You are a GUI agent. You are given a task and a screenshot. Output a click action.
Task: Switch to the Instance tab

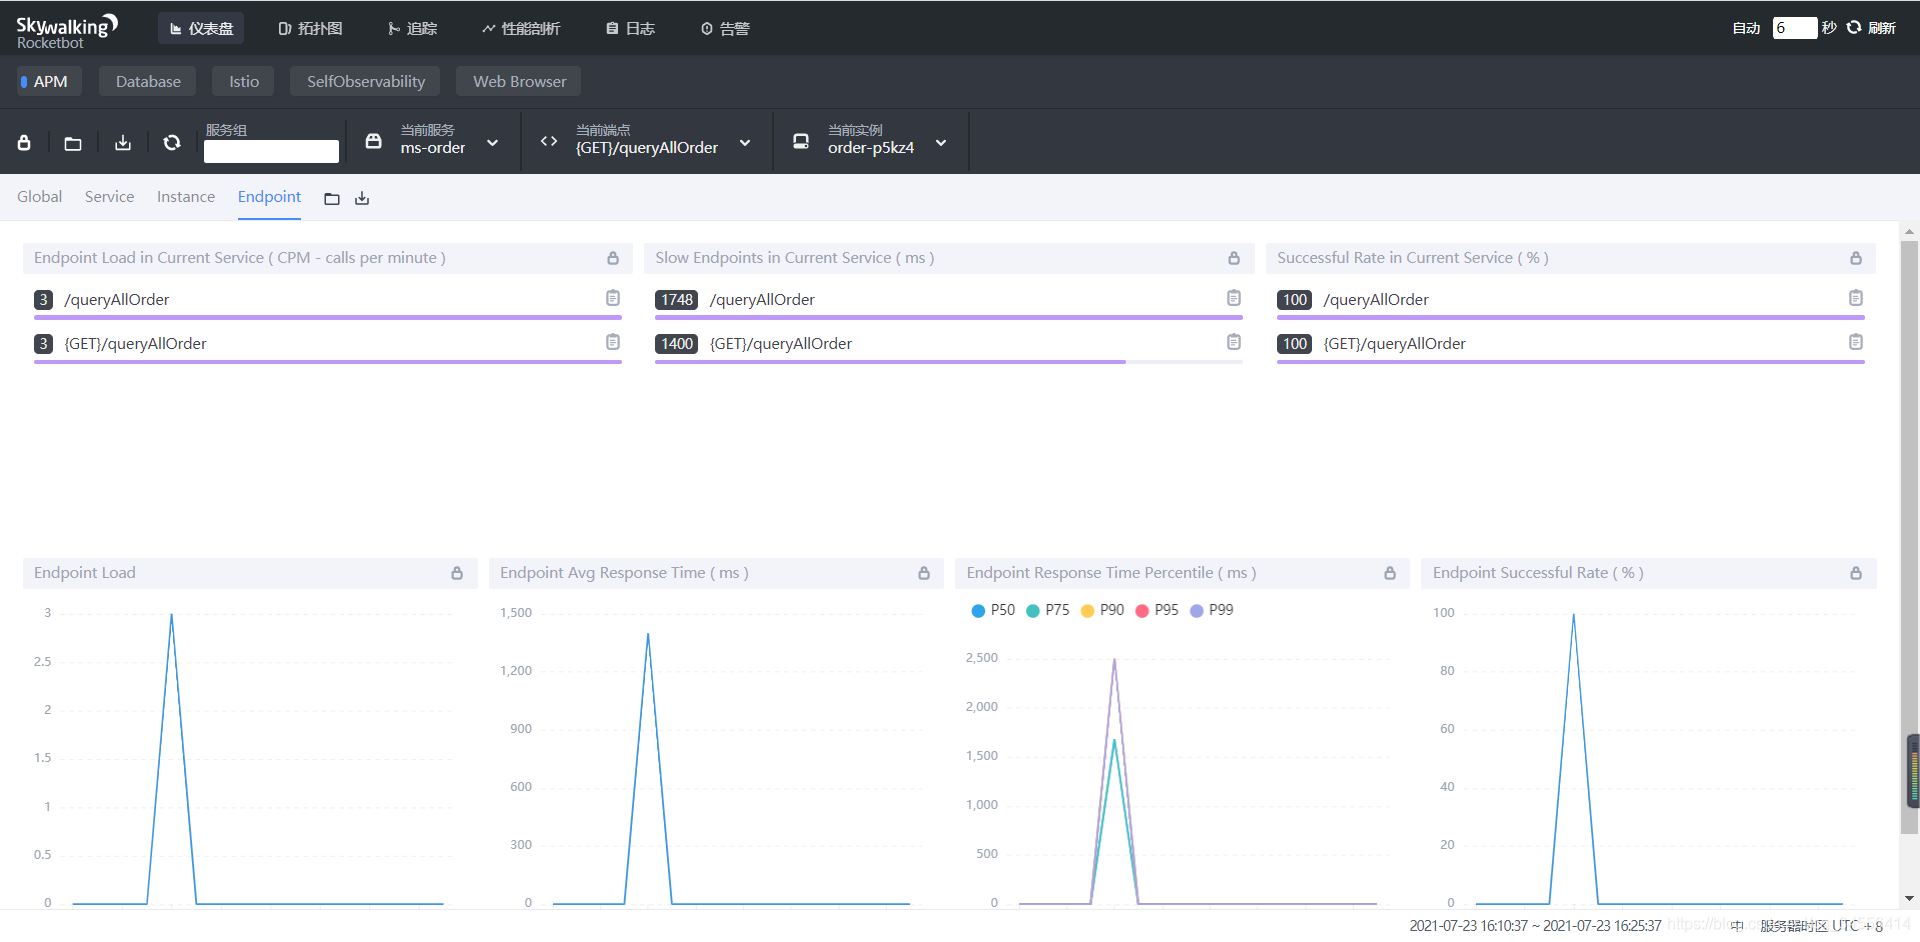tap(186, 197)
